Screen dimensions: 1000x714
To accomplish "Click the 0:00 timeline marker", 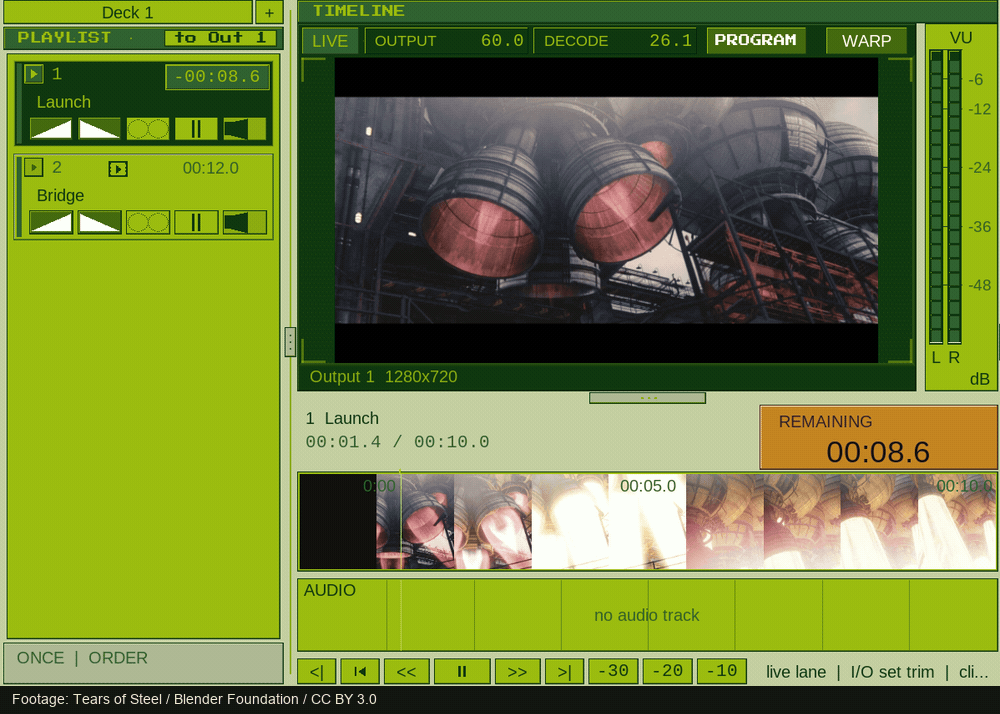I will pyautogui.click(x=379, y=486).
